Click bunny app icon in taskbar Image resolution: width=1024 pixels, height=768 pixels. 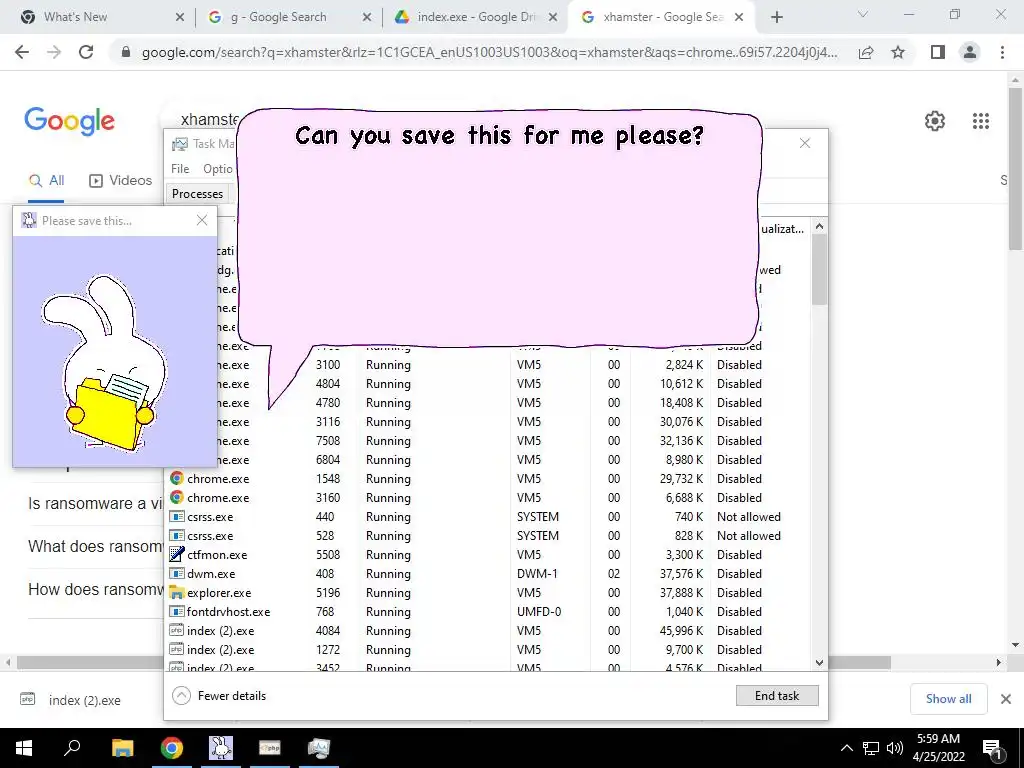221,748
